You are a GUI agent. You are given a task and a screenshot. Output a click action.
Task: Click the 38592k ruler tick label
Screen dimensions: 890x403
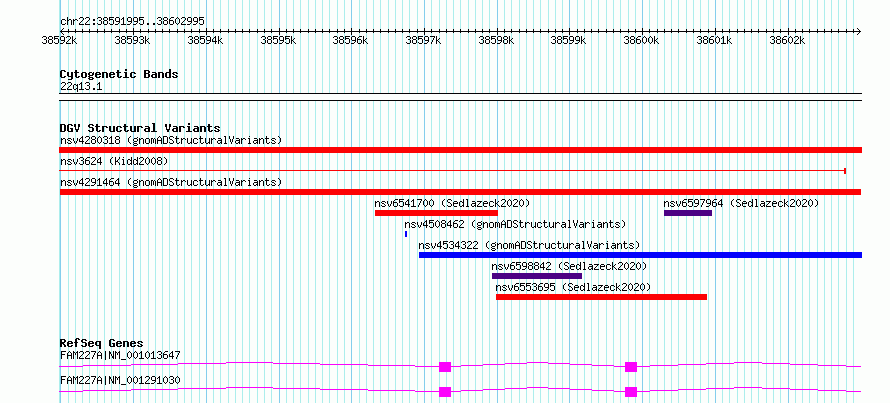(60, 41)
